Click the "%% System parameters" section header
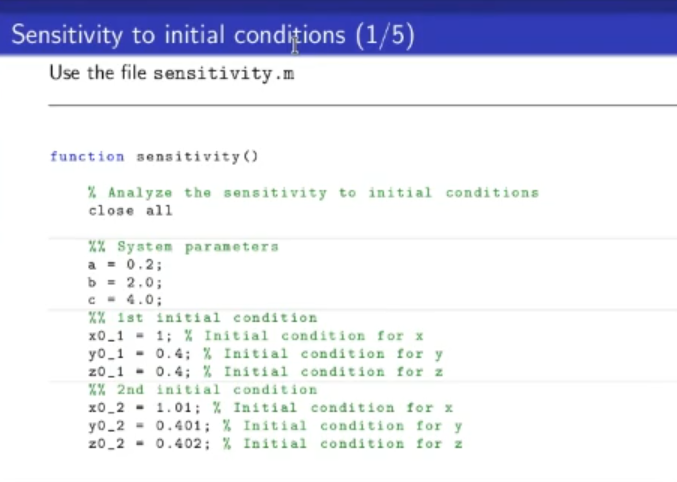The image size is (677, 482). [x=183, y=246]
